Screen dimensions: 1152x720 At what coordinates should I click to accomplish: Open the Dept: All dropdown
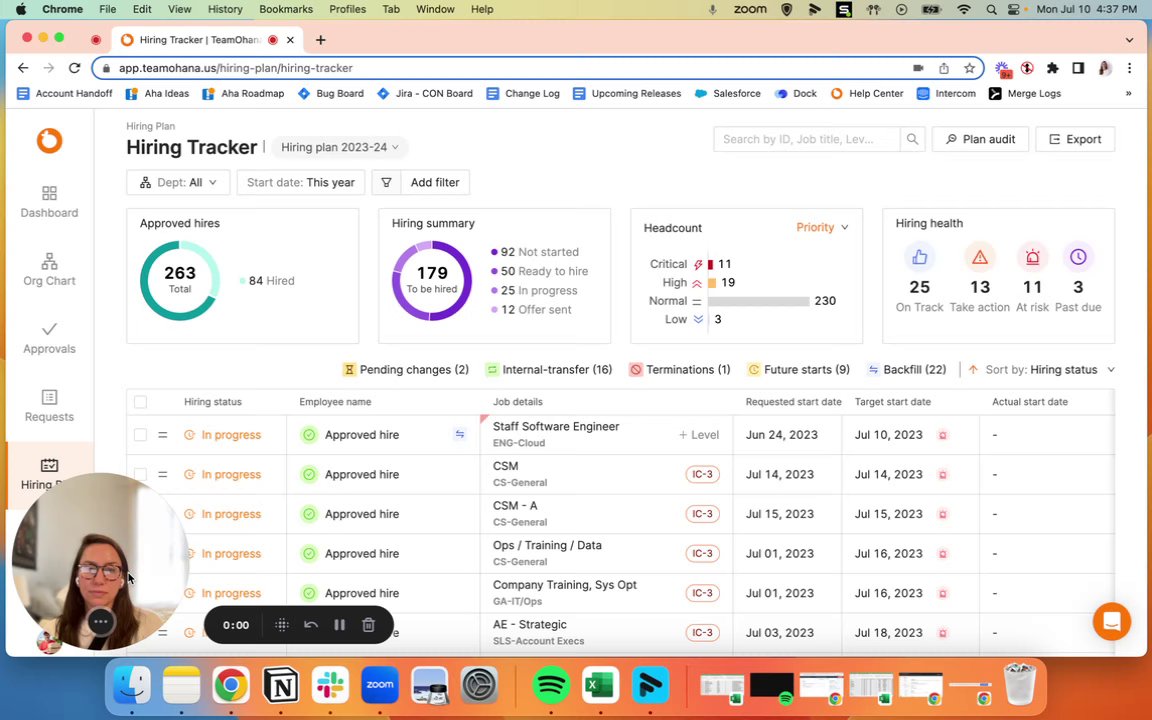click(178, 182)
